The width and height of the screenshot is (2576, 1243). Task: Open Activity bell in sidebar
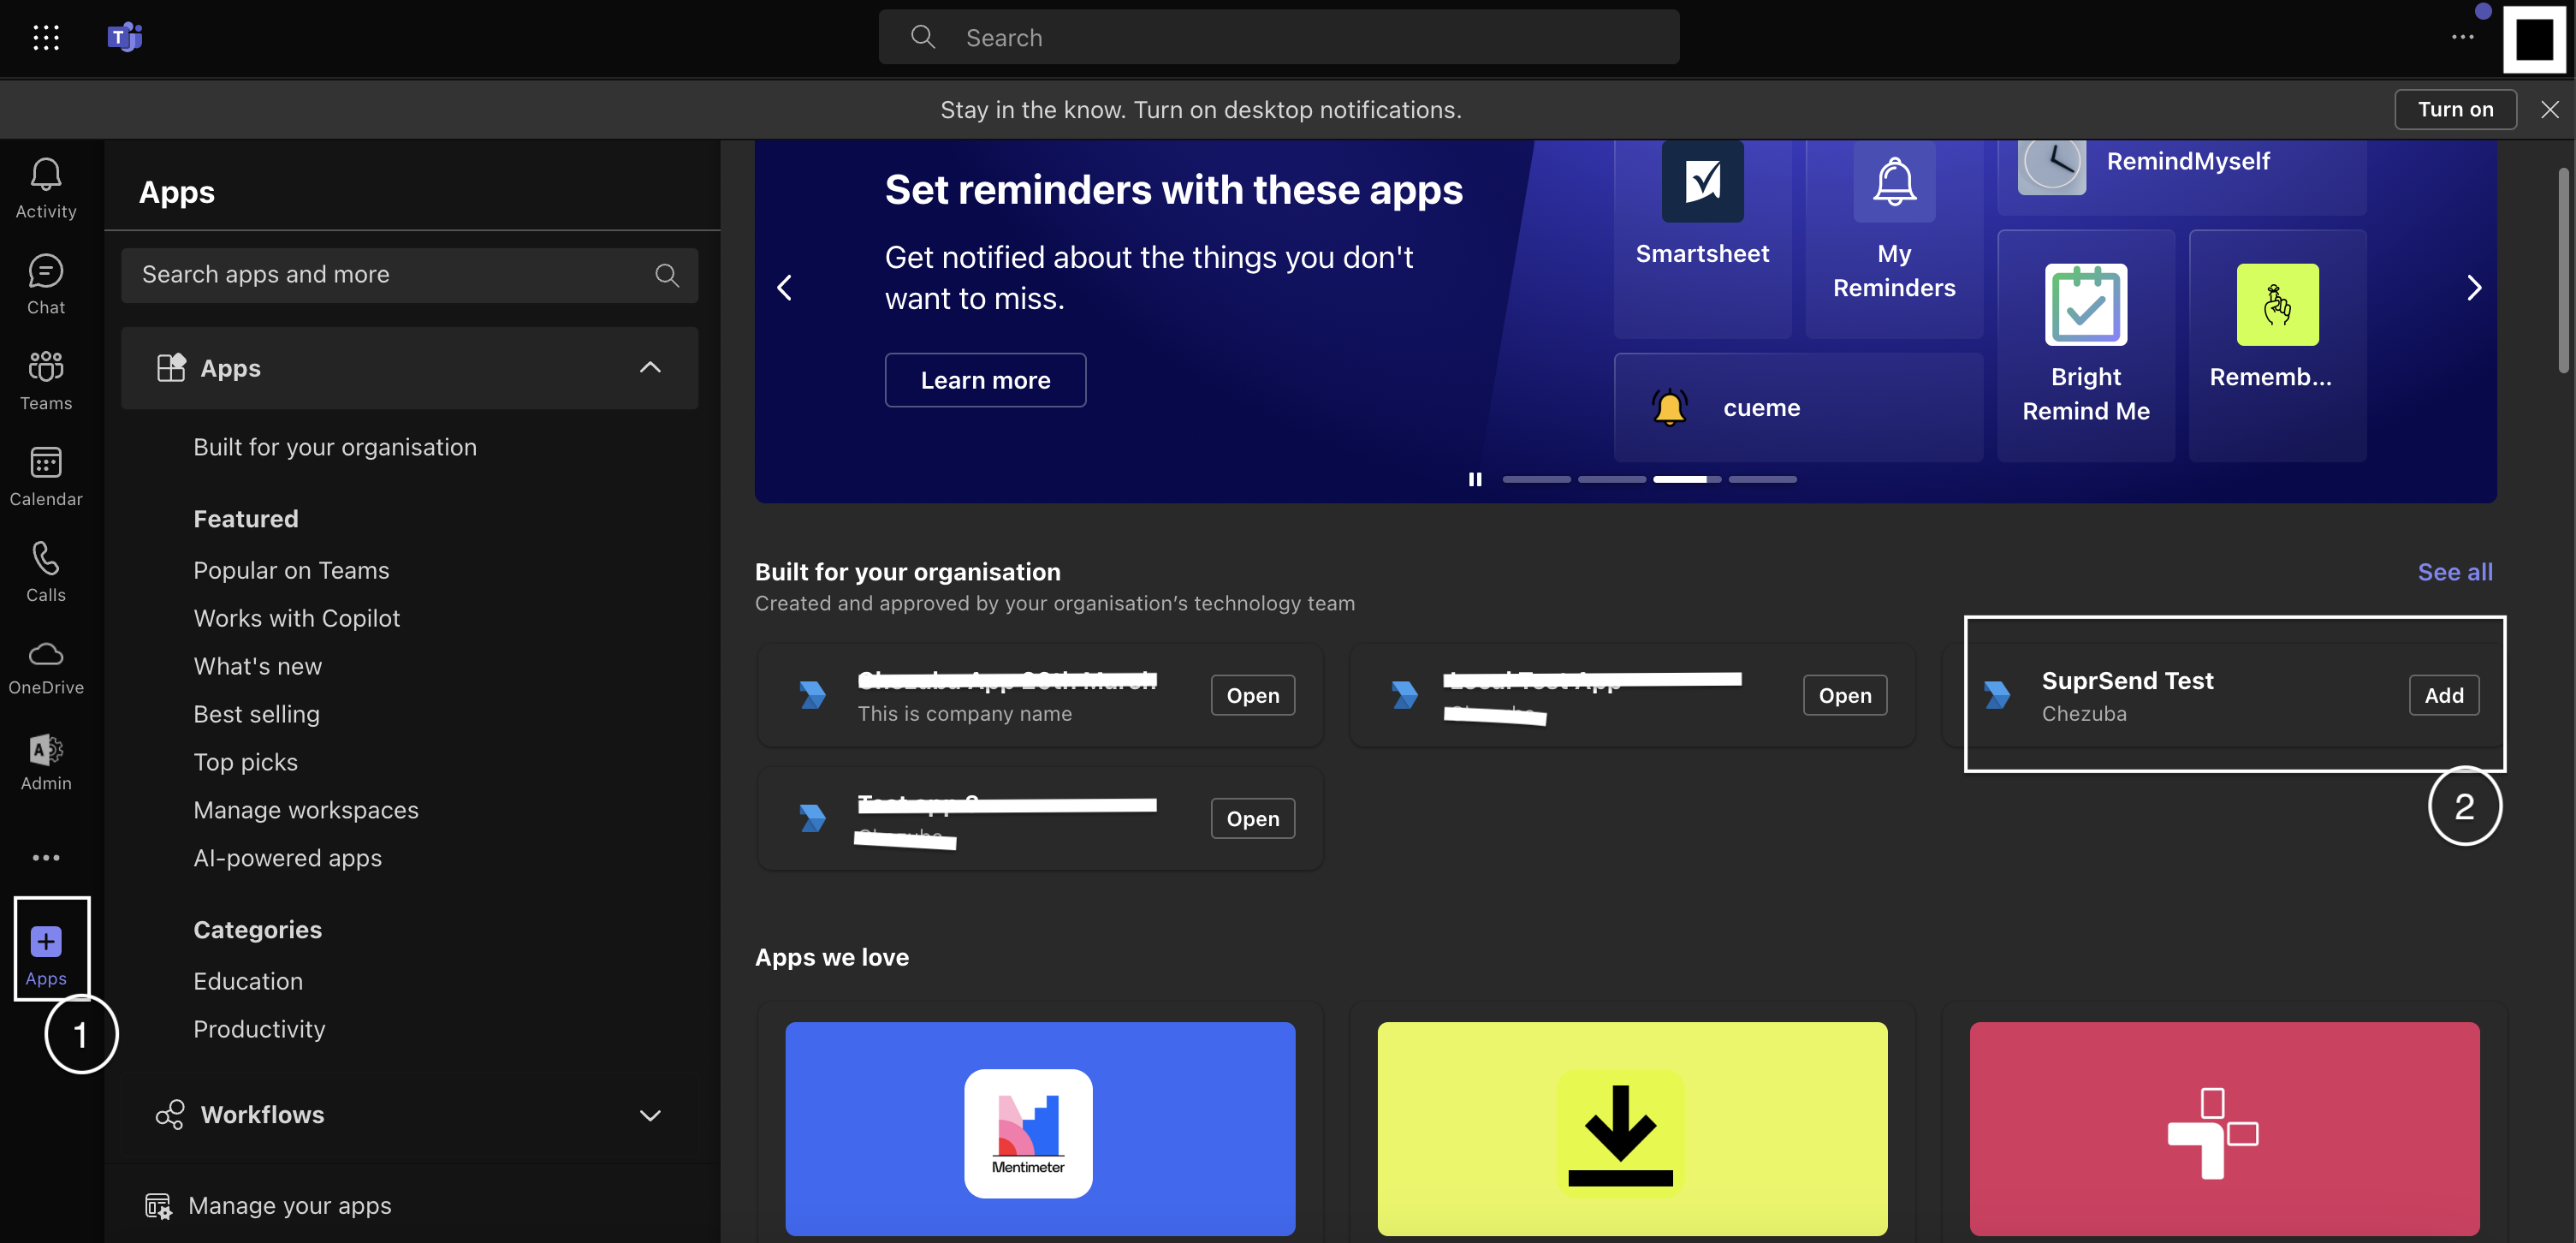(x=46, y=188)
